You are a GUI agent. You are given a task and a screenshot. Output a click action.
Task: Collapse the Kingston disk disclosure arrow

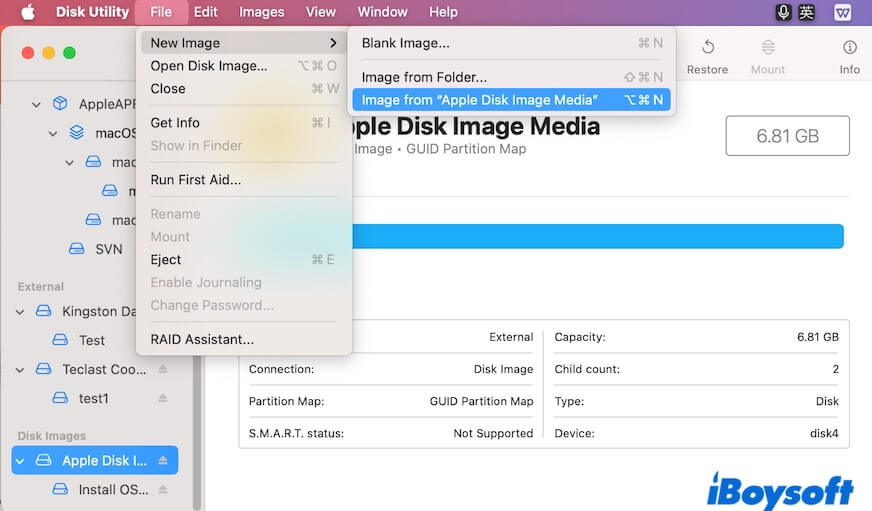tap(21, 311)
